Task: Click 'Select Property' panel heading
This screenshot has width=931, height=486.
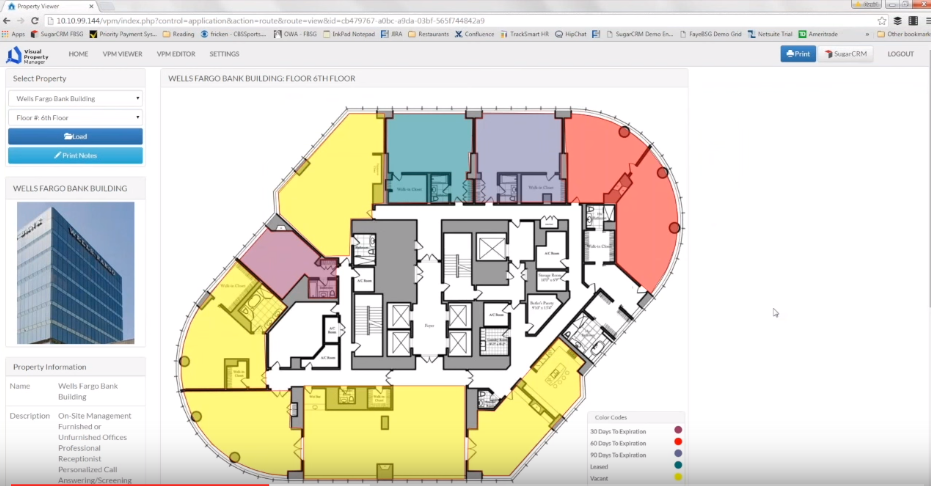Action: 40,78
